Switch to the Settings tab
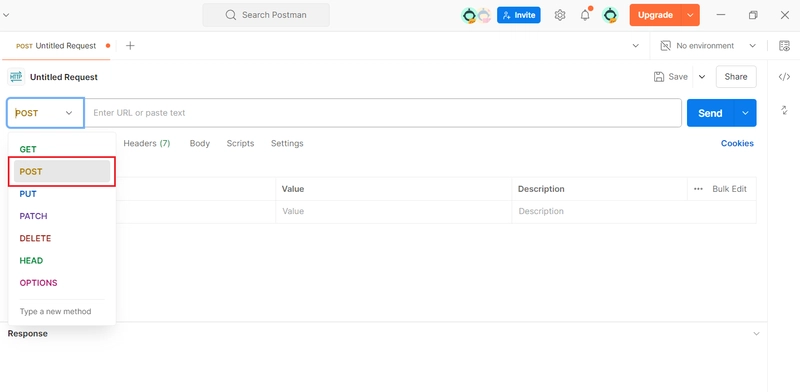The image size is (800, 392). click(x=287, y=143)
